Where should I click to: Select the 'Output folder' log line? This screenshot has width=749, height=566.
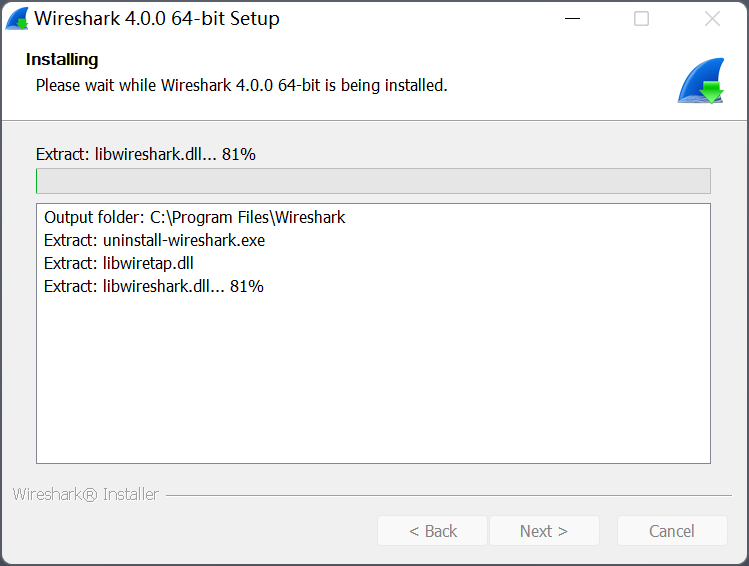click(194, 217)
